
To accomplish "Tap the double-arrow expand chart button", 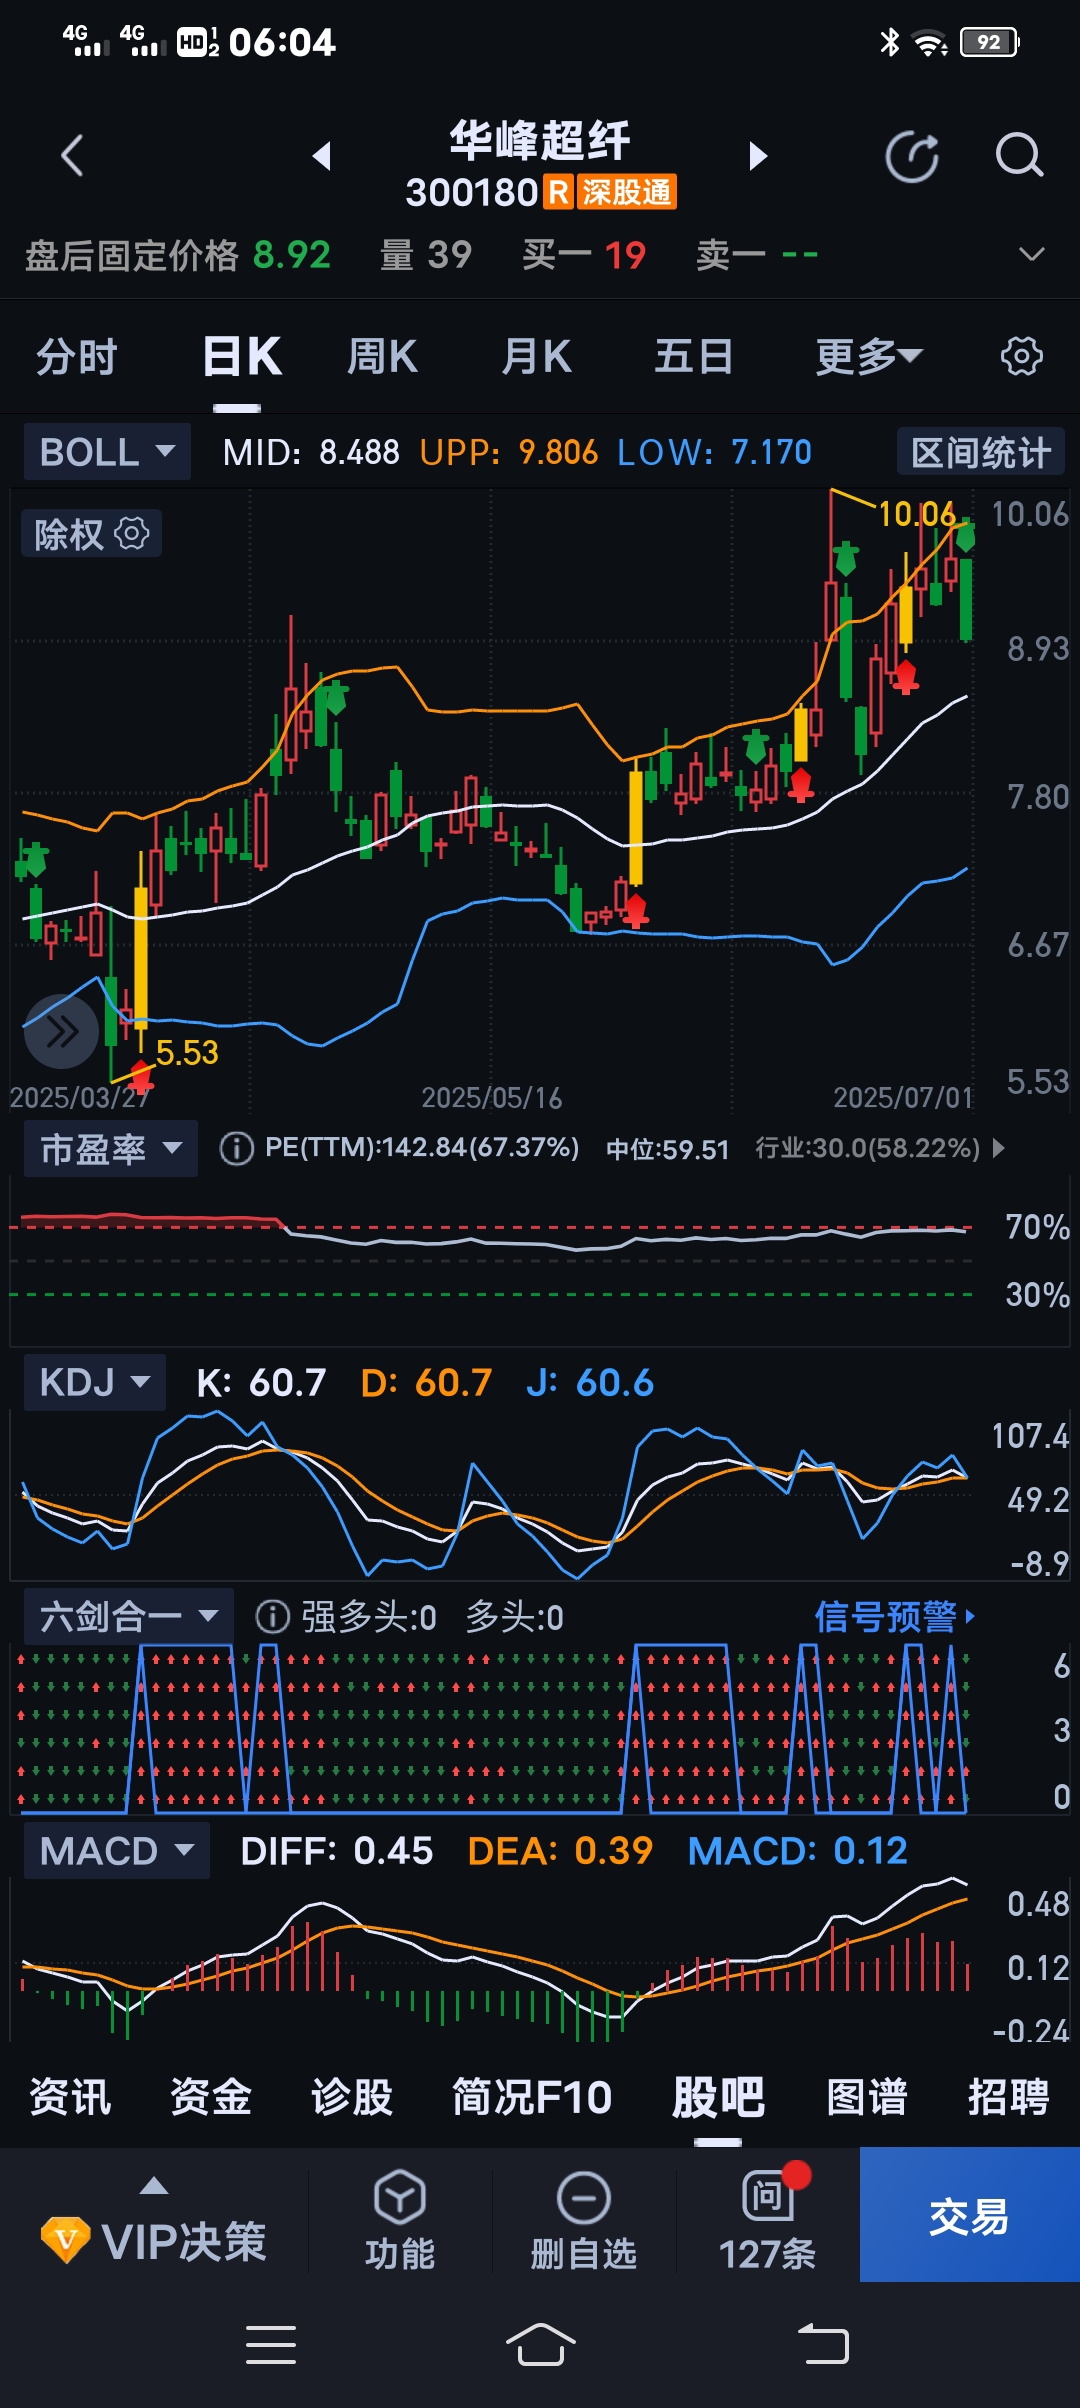I will 61,1031.
